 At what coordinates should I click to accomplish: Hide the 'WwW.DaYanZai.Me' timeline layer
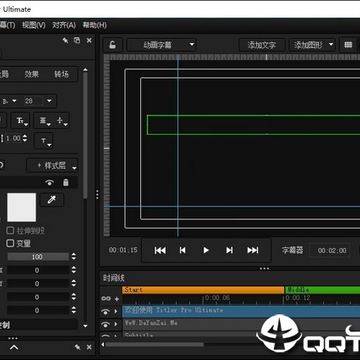tap(106, 324)
